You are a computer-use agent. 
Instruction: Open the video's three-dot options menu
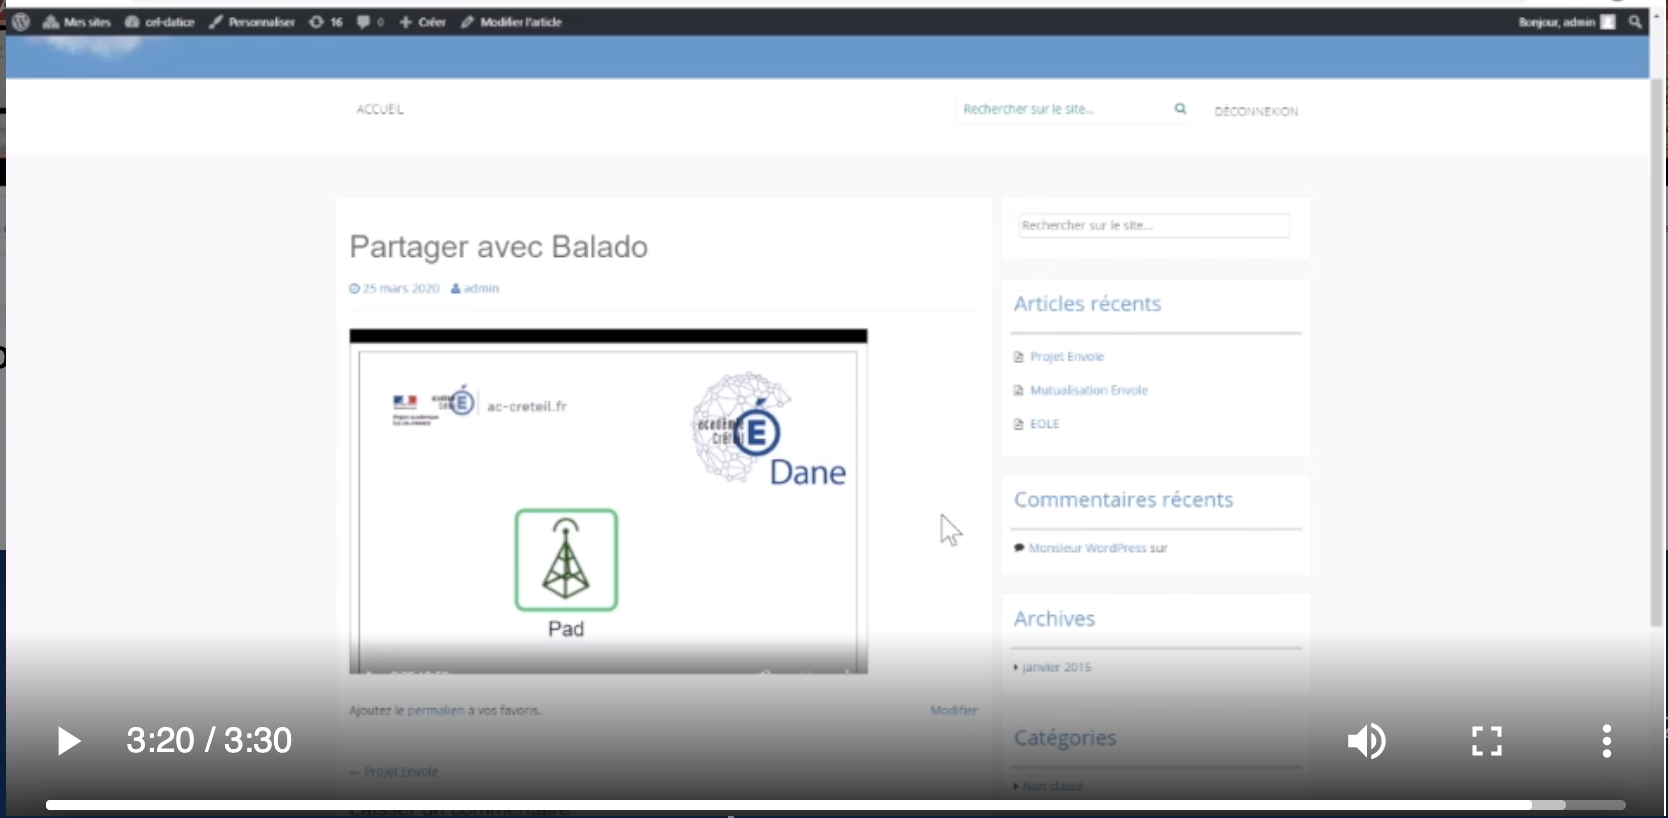coord(1606,741)
